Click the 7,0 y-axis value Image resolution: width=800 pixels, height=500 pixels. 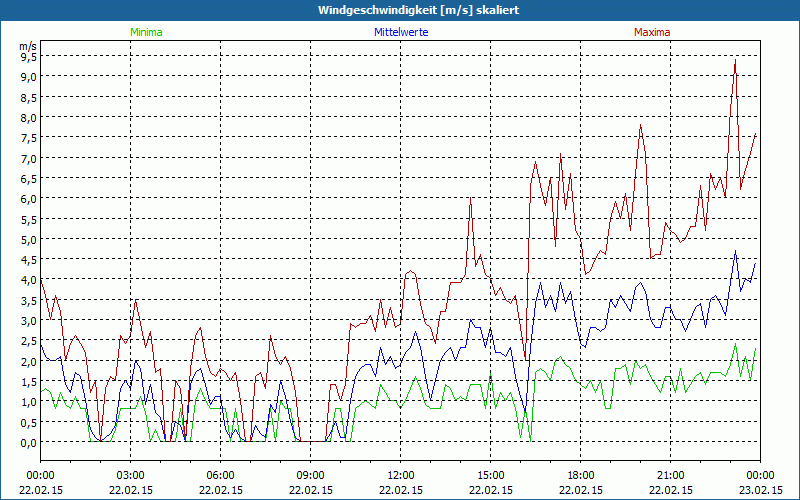click(x=28, y=159)
